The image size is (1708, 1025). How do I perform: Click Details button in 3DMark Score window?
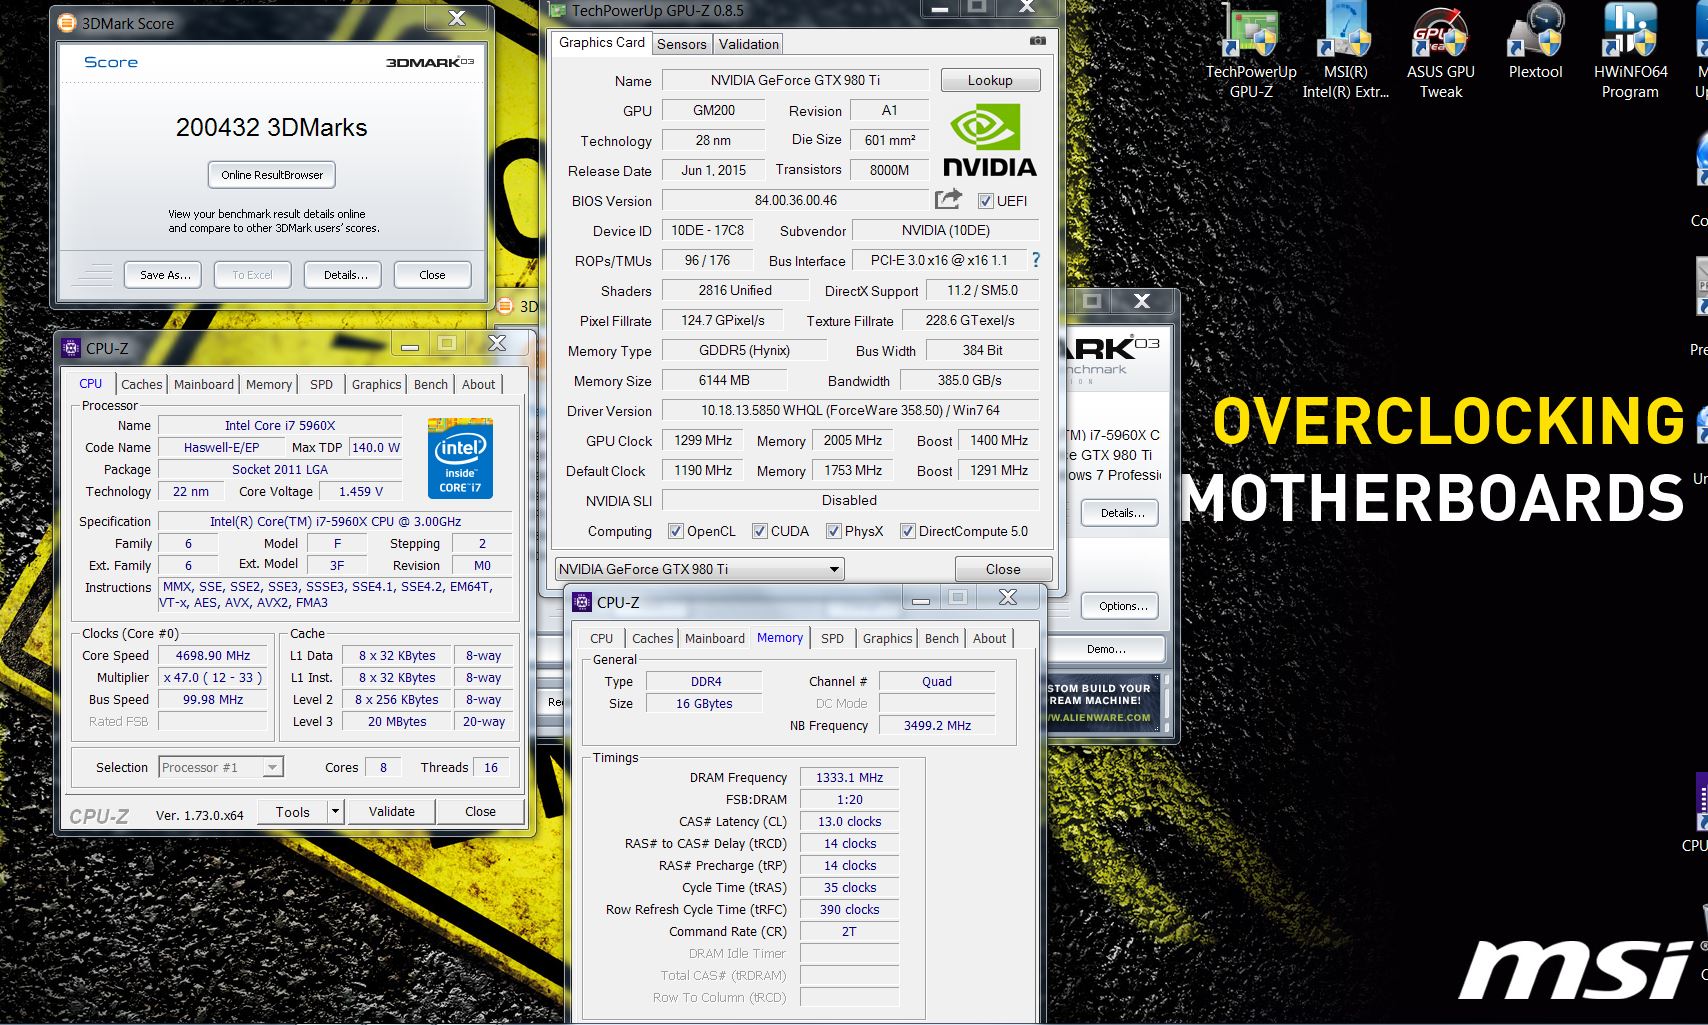point(345,274)
